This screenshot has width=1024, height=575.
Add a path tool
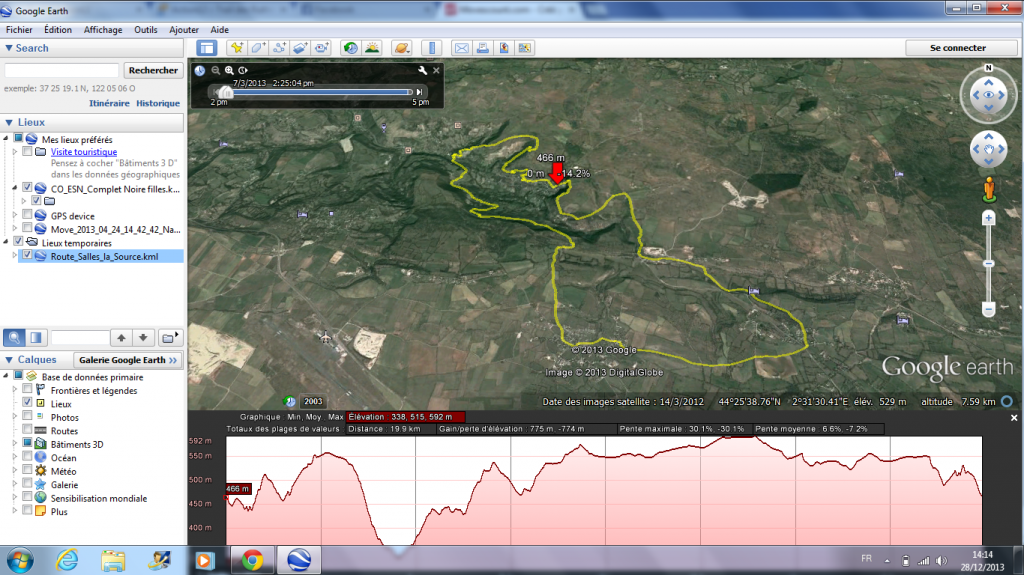pos(280,48)
